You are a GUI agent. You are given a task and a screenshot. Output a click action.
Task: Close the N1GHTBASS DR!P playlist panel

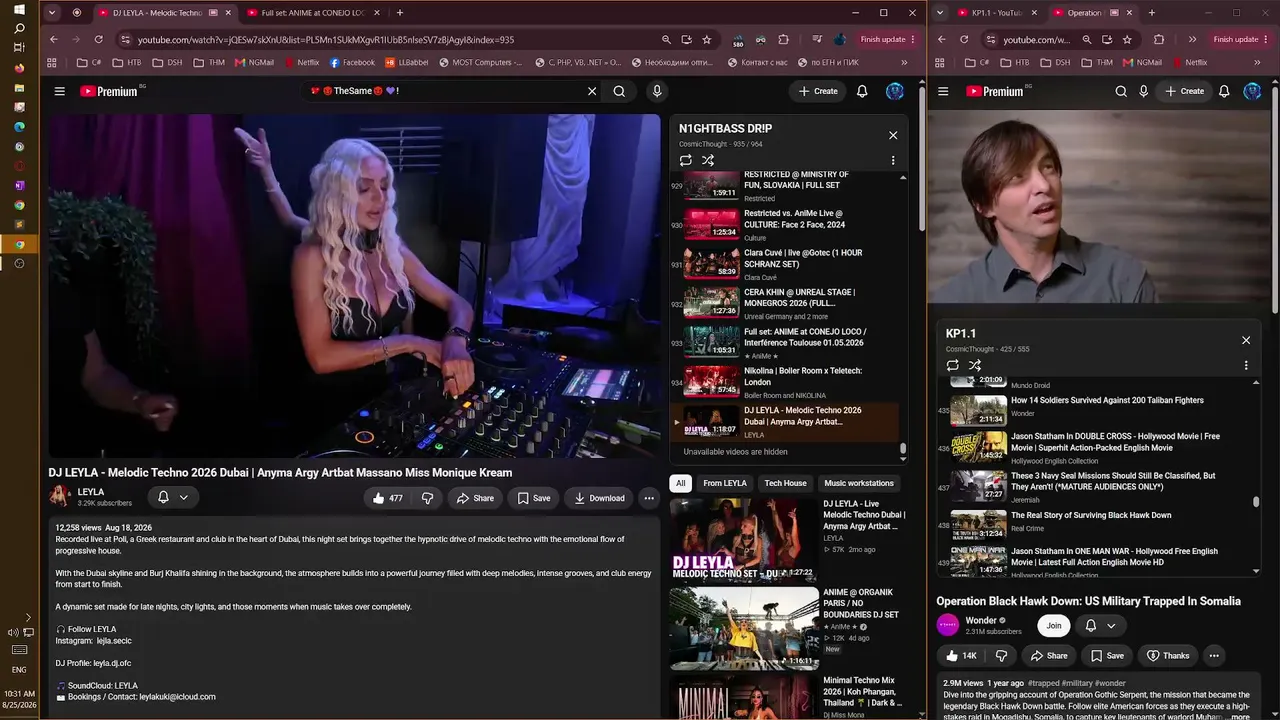click(x=893, y=135)
